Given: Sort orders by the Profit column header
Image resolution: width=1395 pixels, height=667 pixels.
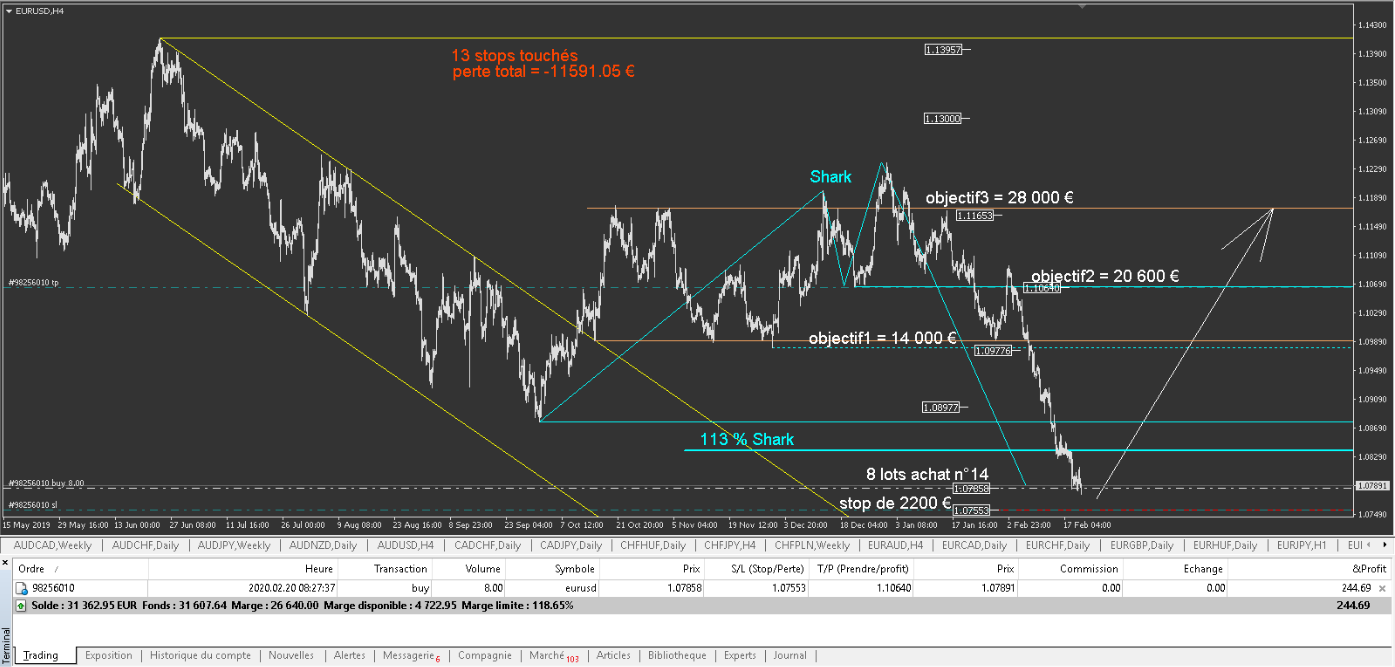Looking at the screenshot, I should point(1311,569).
